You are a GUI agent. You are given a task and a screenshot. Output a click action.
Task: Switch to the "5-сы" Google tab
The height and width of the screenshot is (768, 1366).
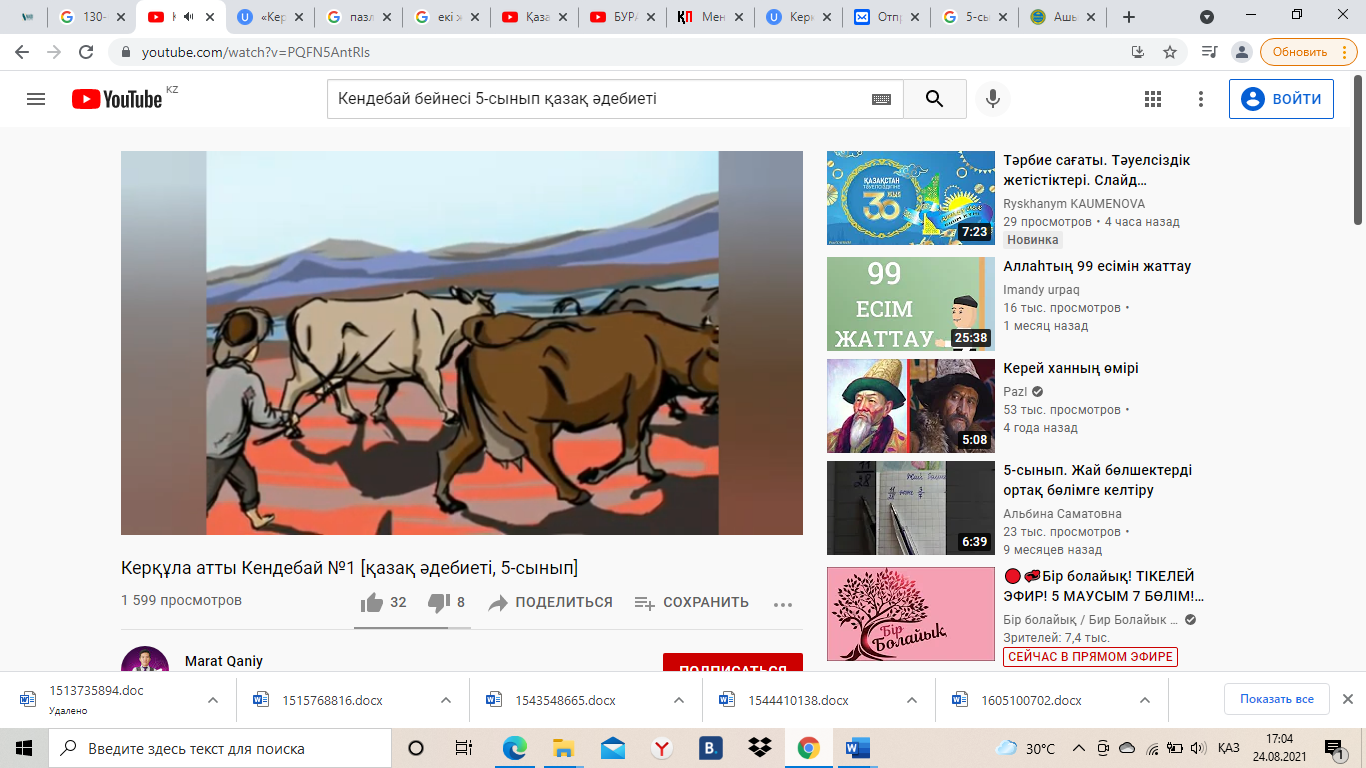pyautogui.click(x=976, y=17)
